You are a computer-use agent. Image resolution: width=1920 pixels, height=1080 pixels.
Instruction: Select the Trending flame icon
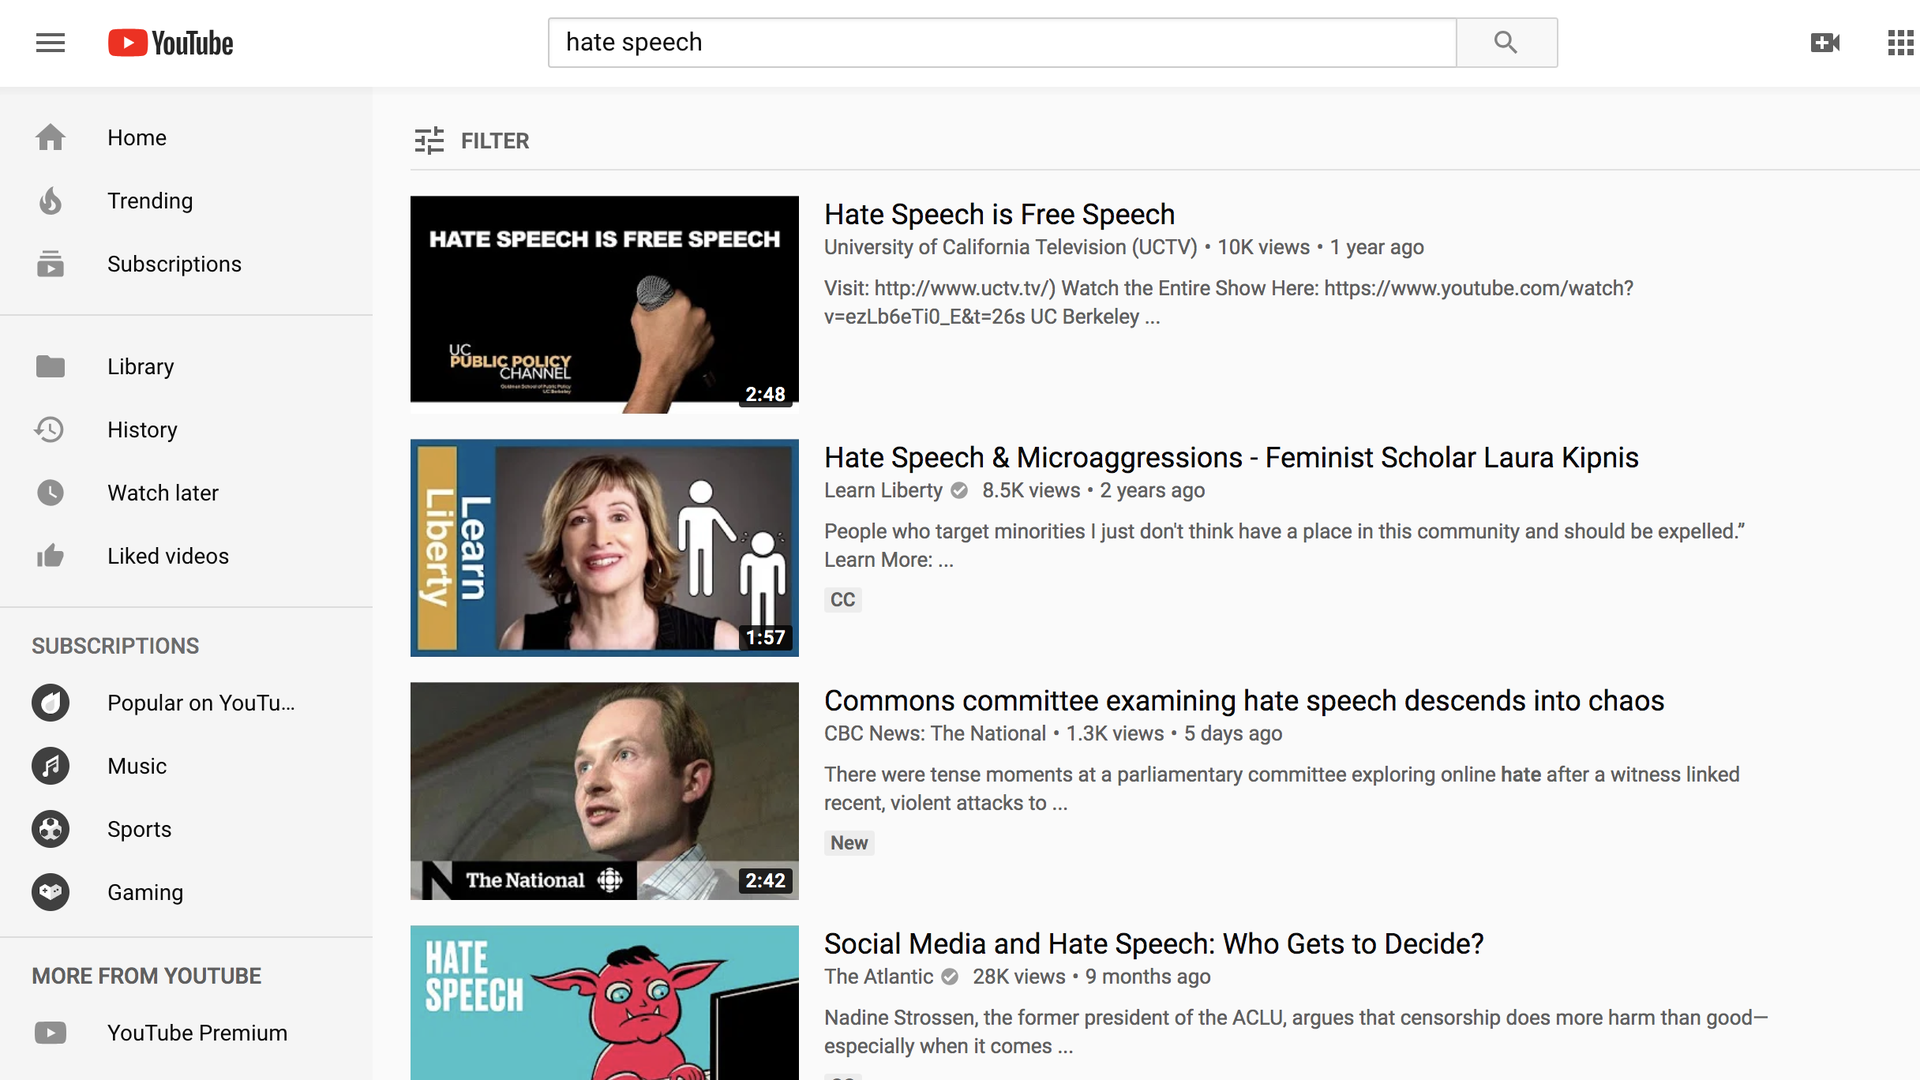(x=50, y=200)
